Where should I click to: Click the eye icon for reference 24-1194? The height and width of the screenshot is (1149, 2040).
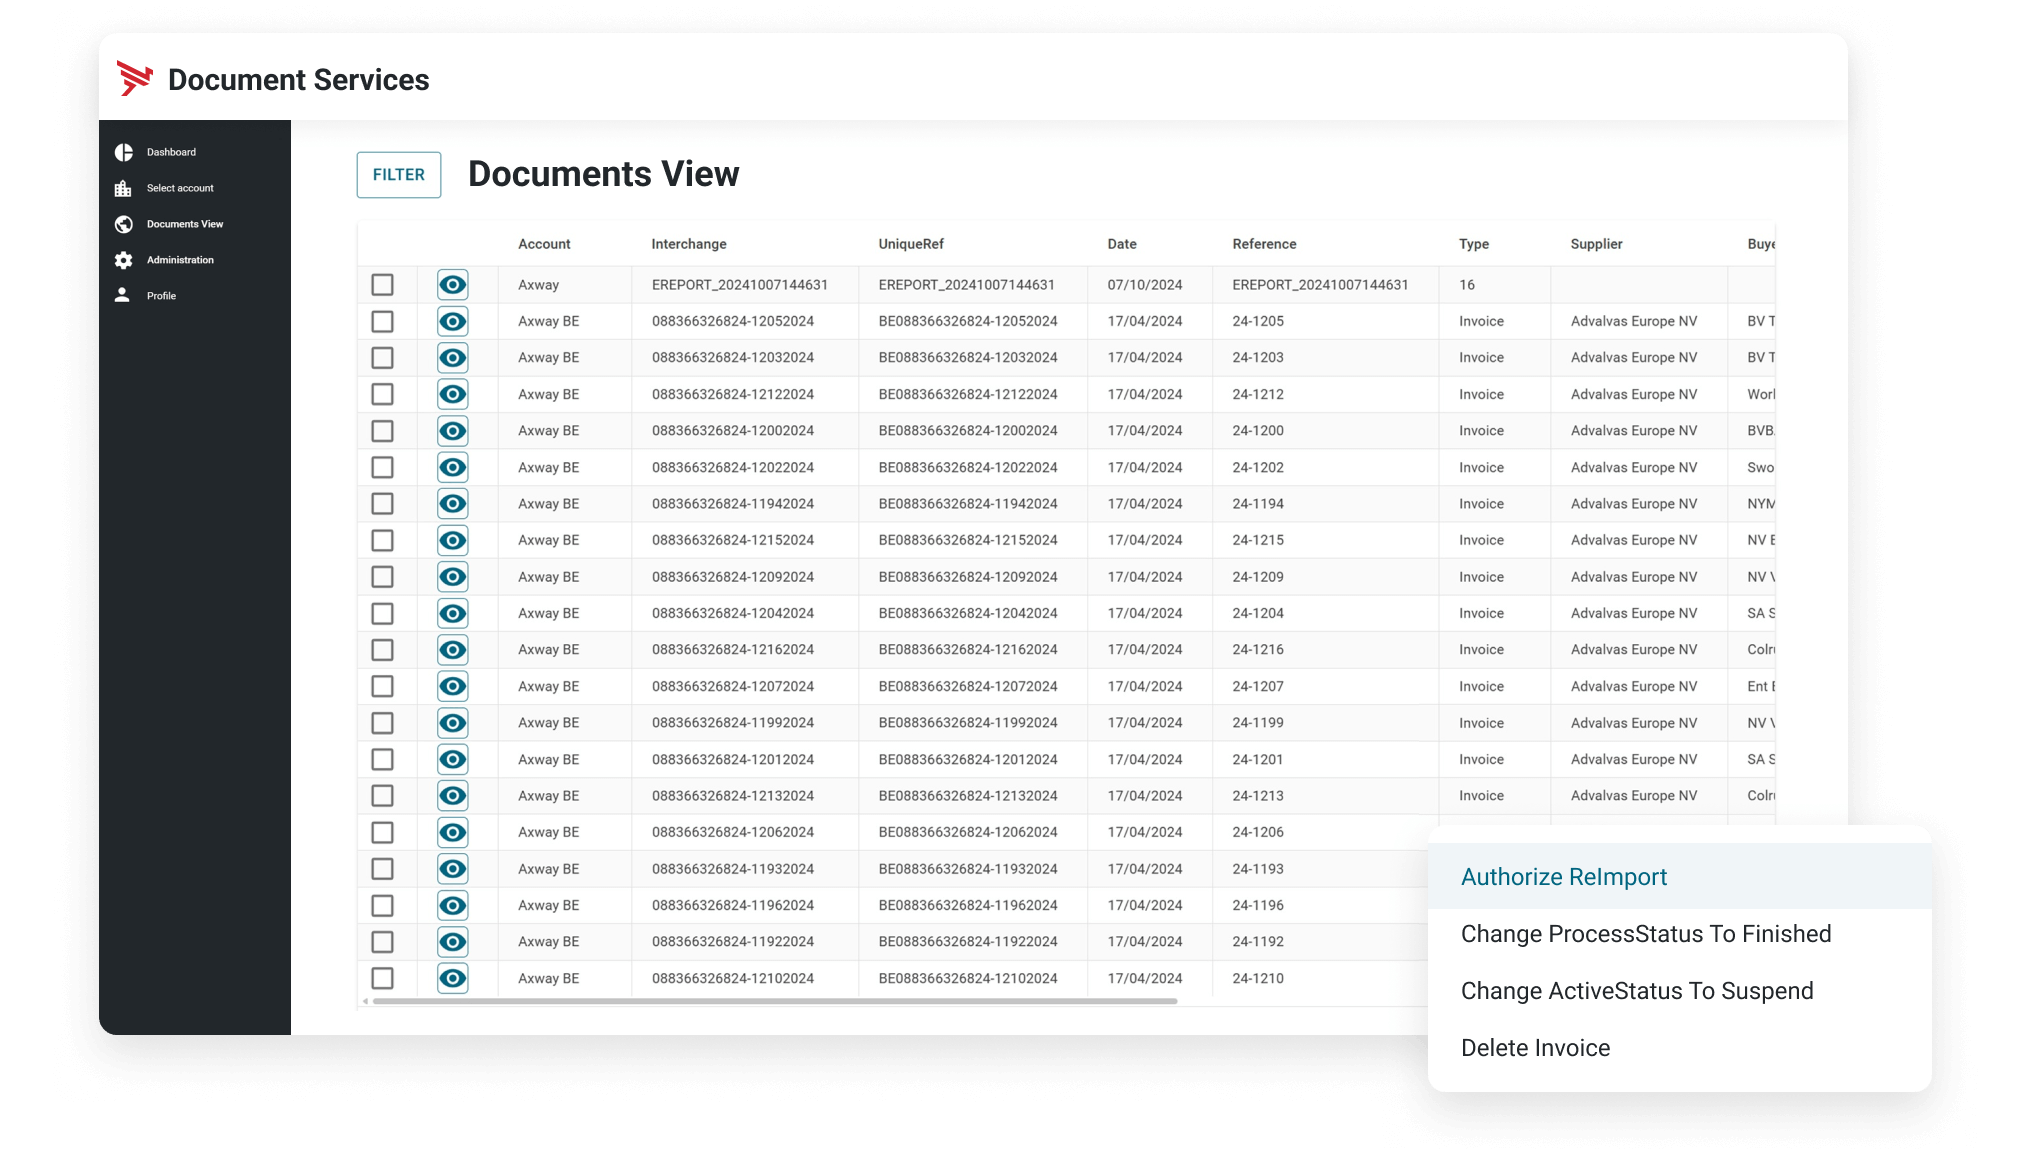coord(453,504)
